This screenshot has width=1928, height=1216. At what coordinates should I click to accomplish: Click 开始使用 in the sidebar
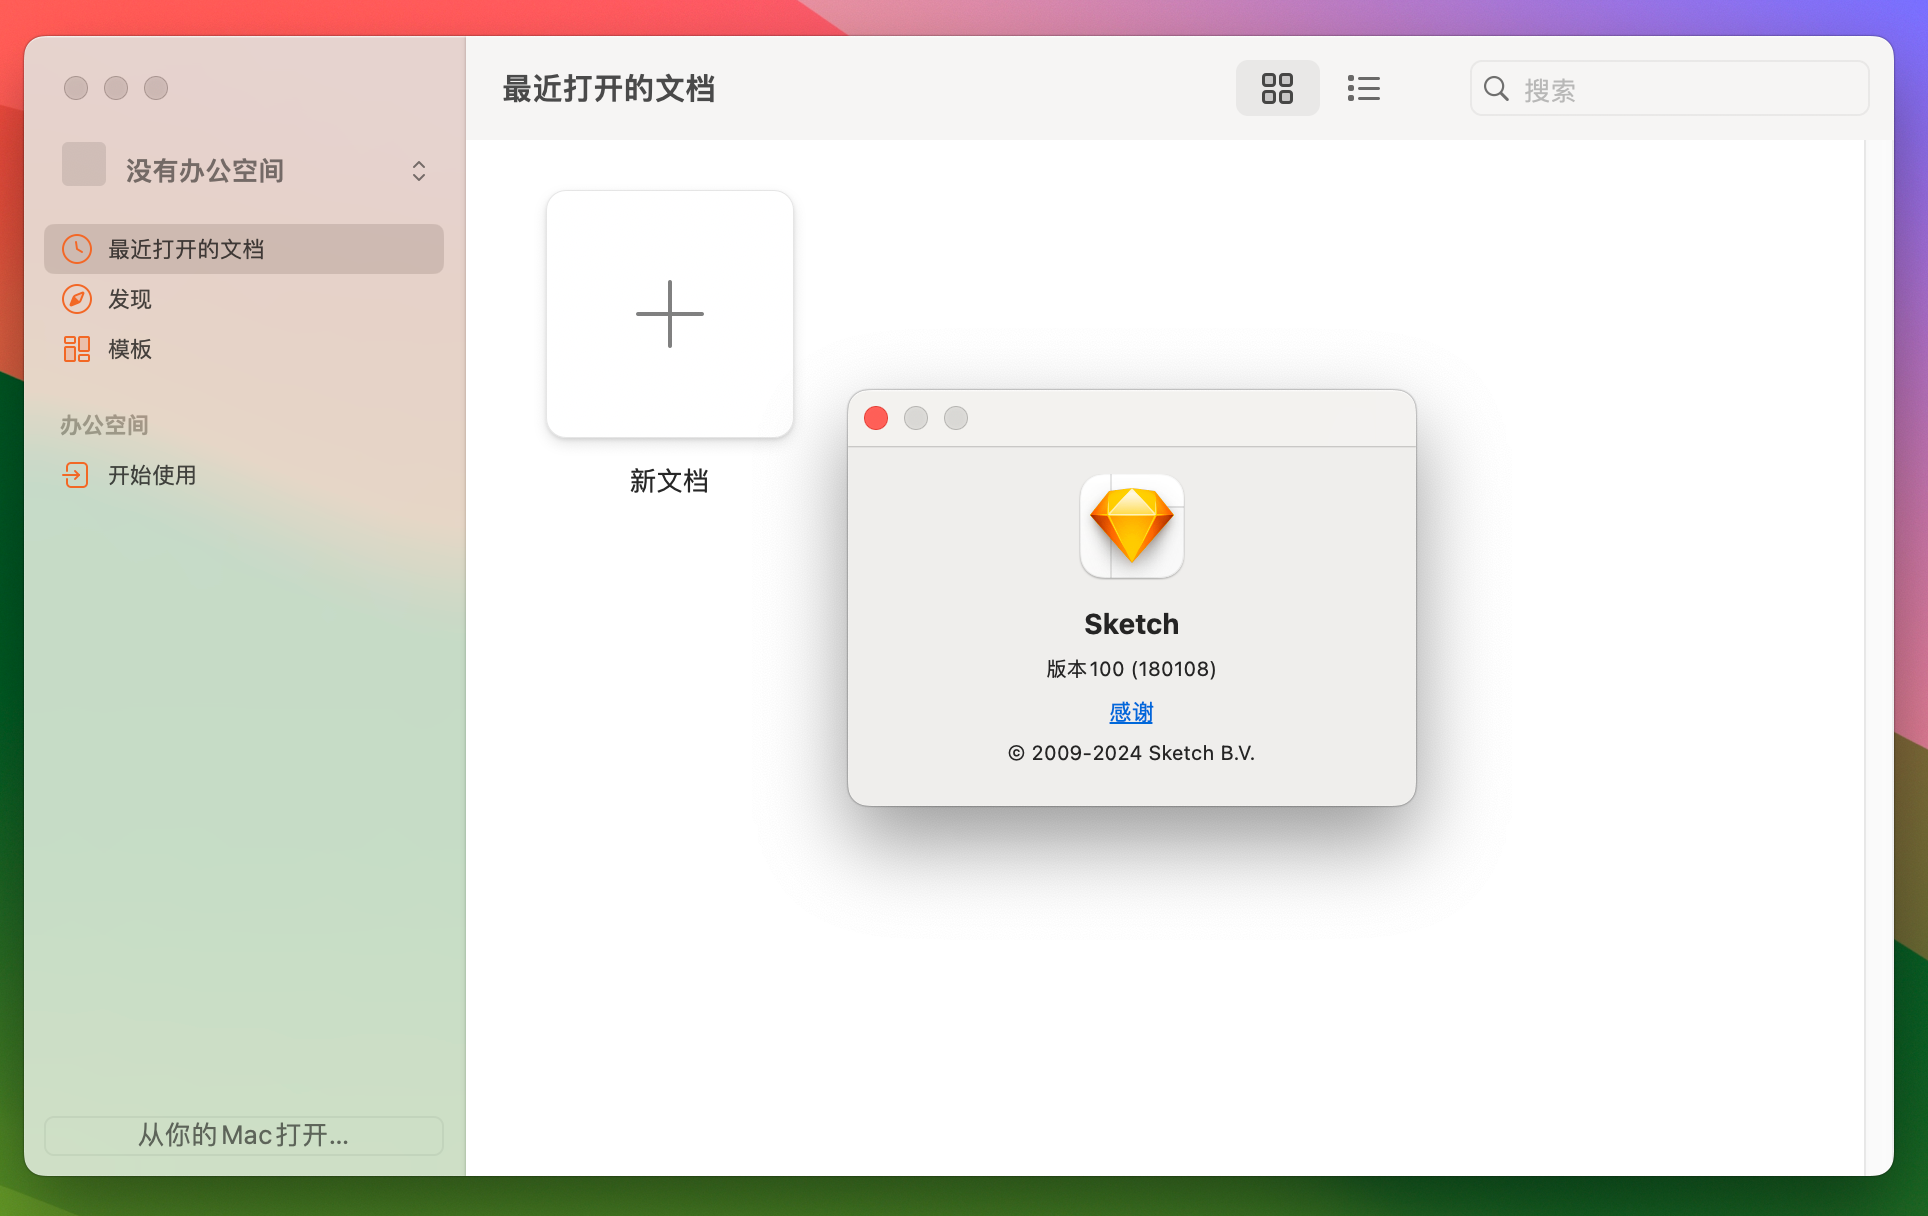point(244,475)
